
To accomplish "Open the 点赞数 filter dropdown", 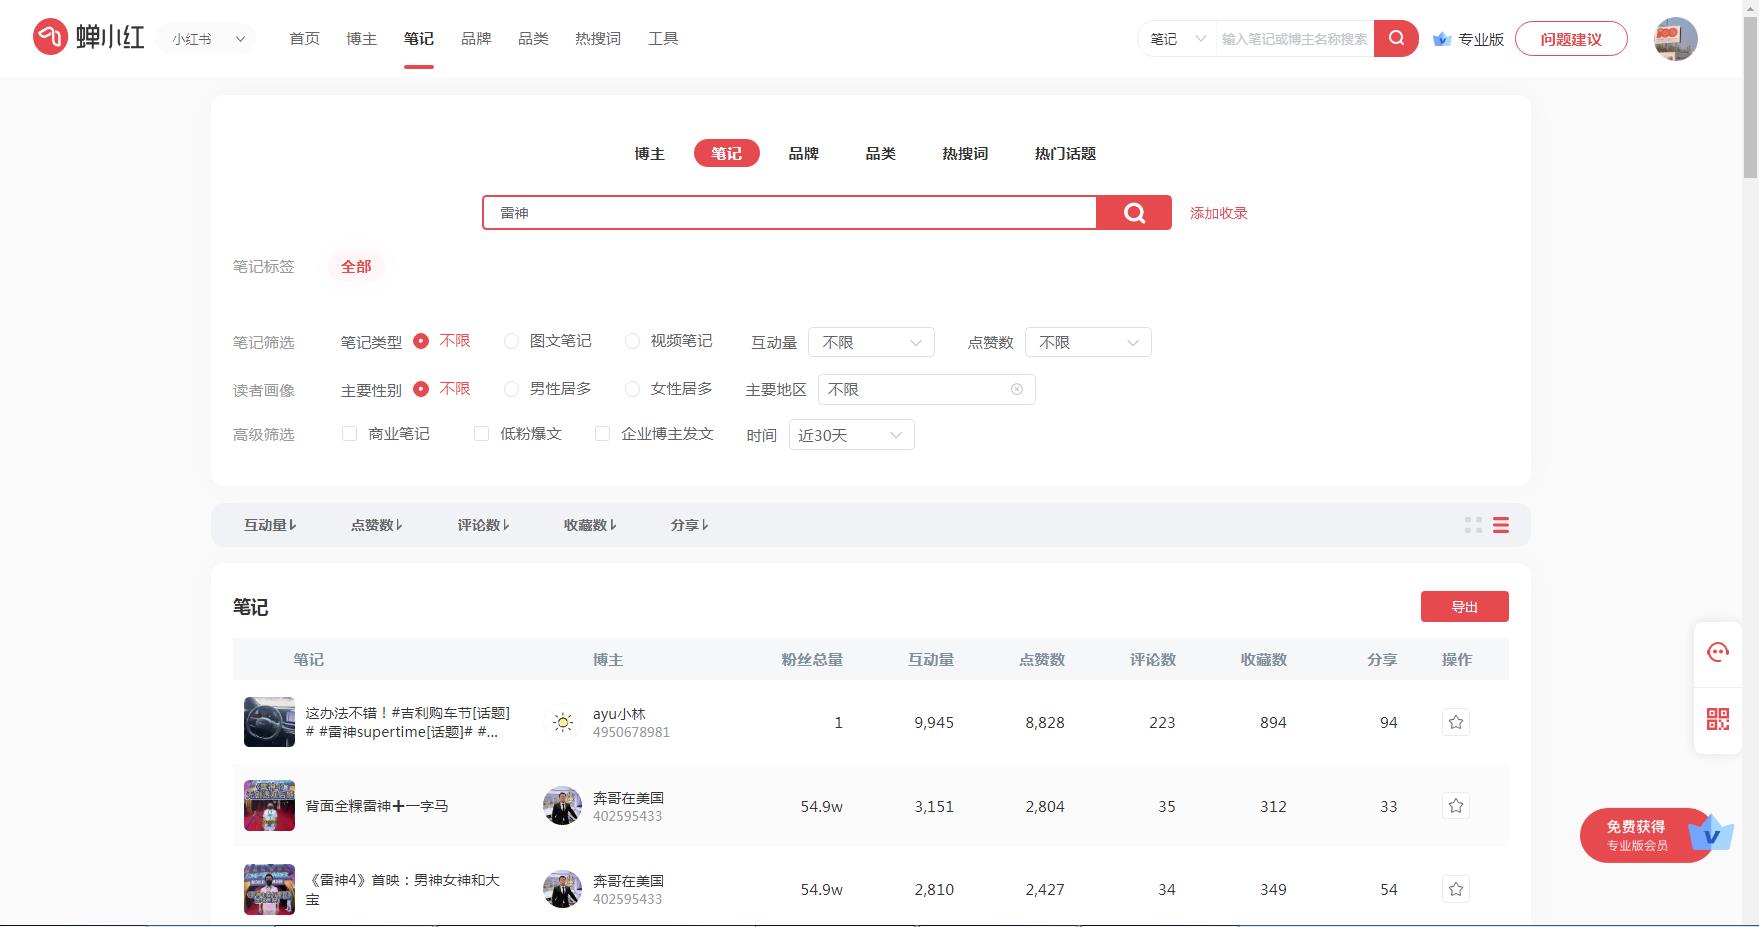I will (x=1088, y=342).
